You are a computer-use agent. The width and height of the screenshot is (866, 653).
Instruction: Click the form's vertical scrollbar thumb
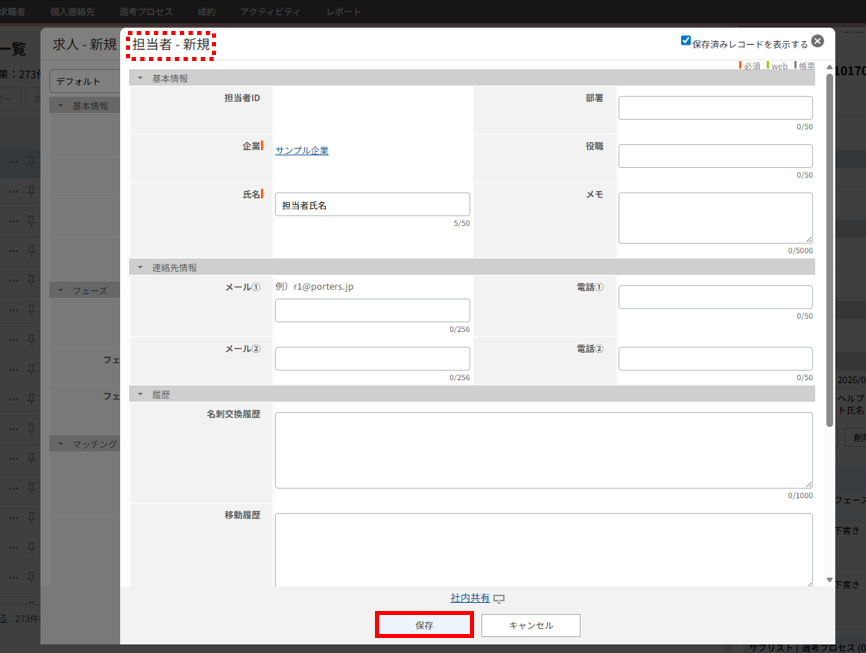click(829, 250)
